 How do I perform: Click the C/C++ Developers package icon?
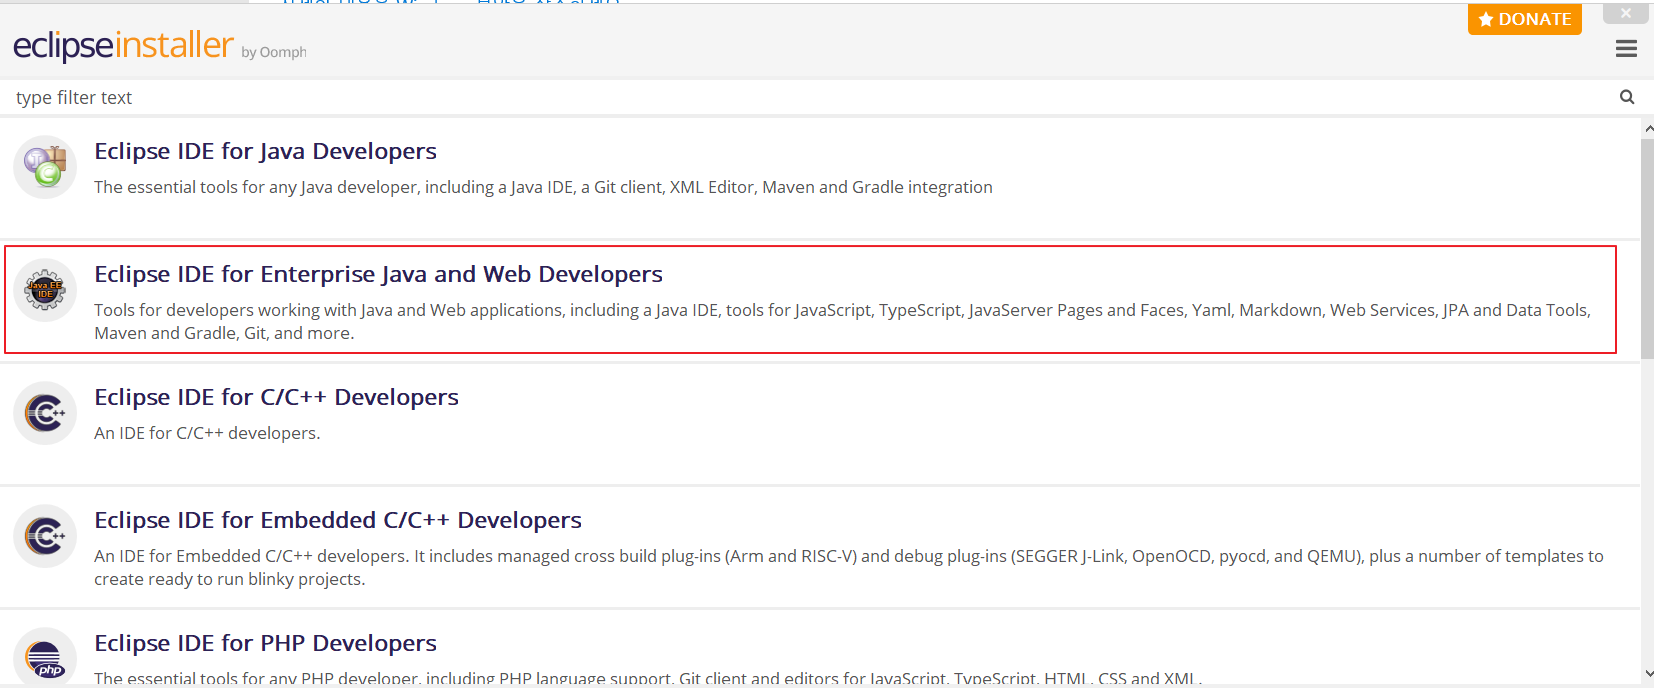click(x=45, y=413)
